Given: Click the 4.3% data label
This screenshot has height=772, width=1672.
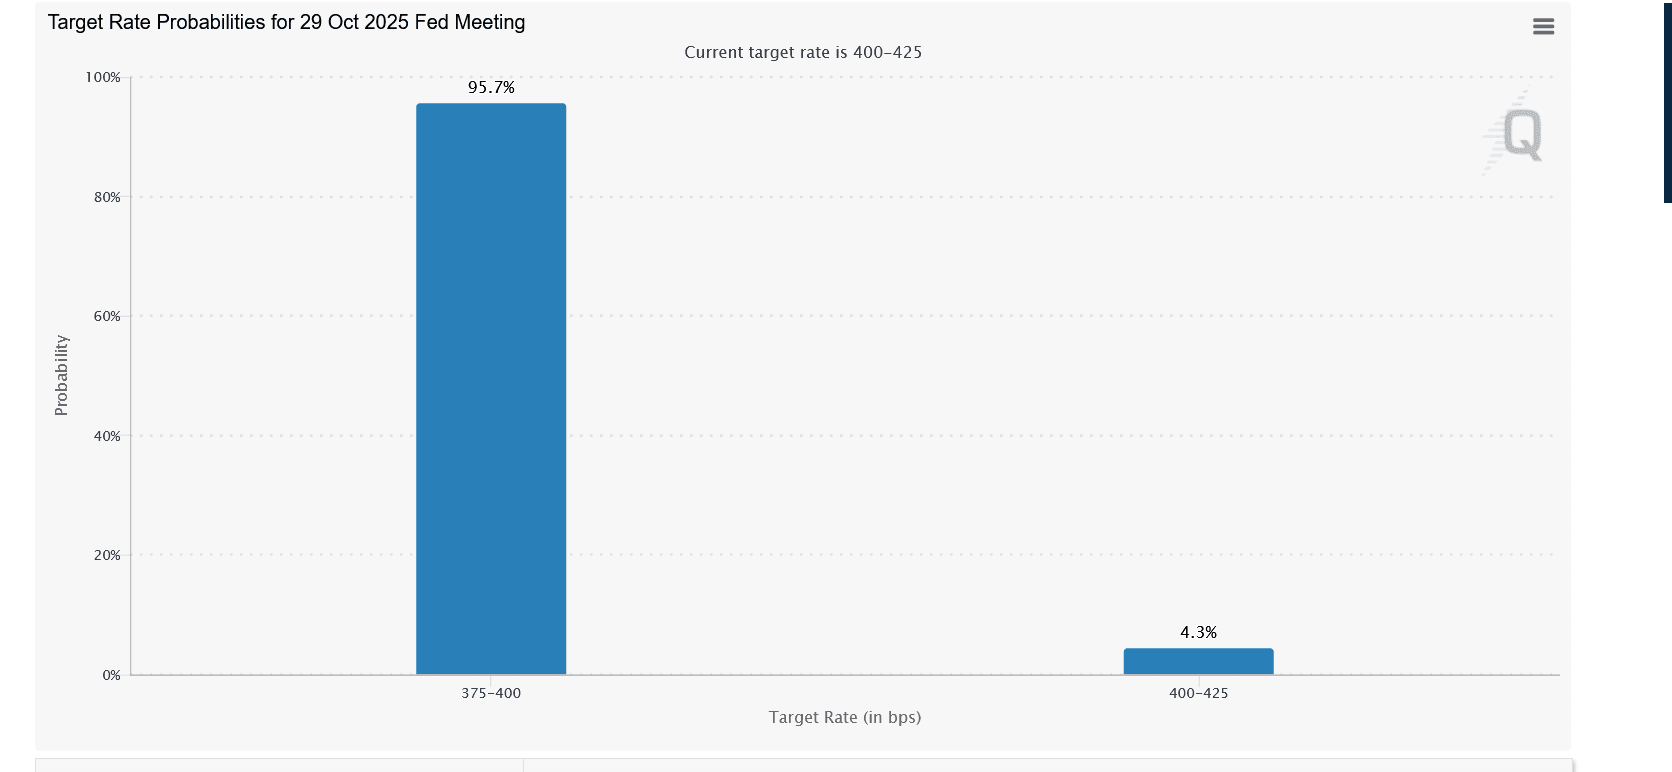Looking at the screenshot, I should (1197, 632).
